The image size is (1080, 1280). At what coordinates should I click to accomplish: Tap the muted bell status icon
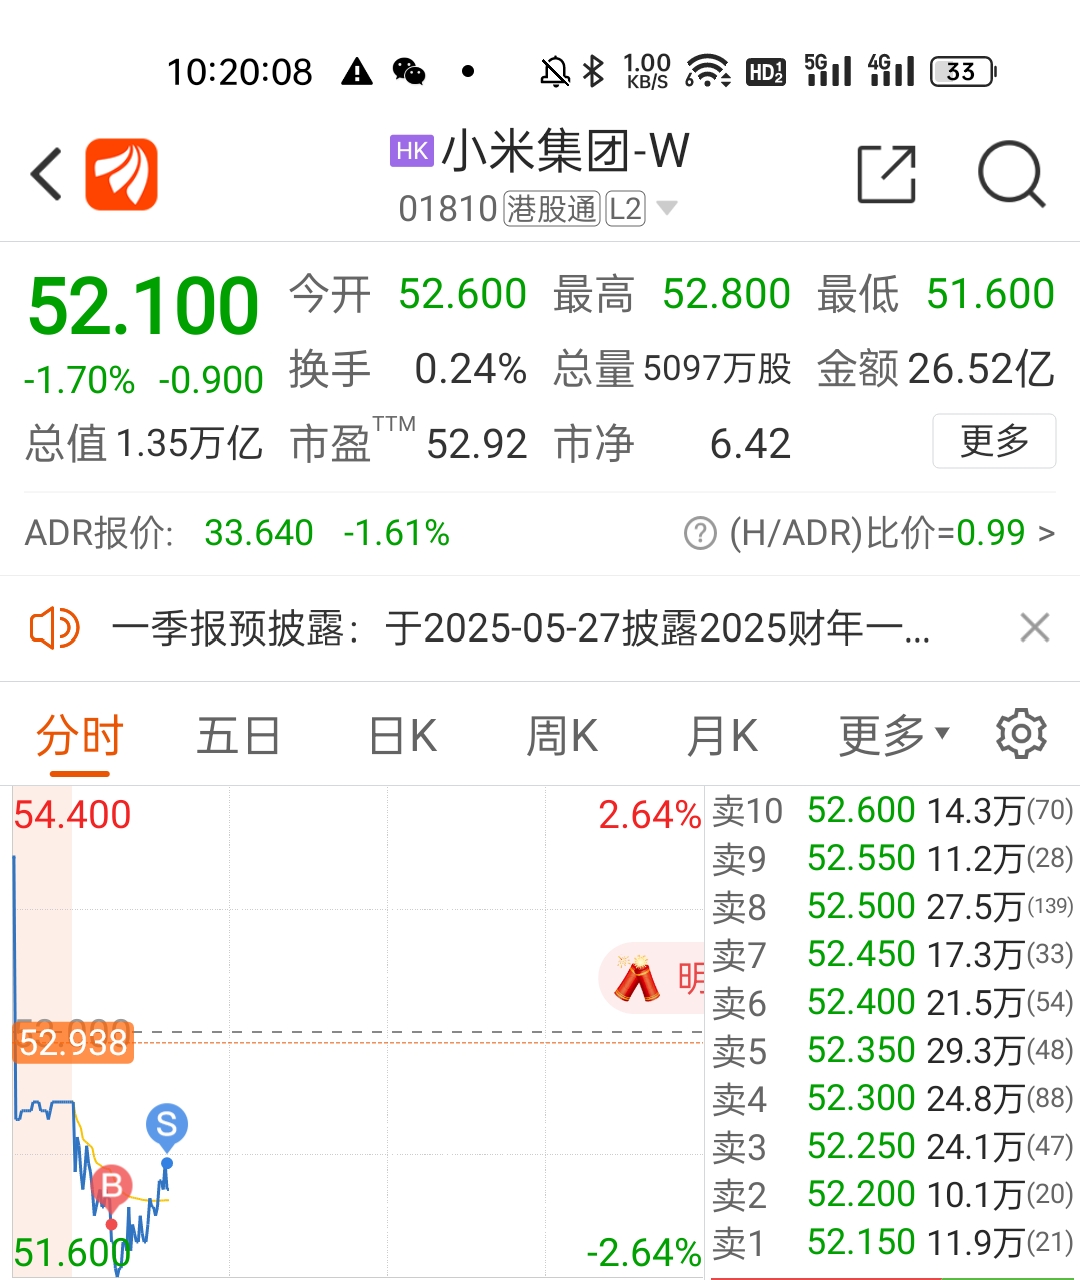tap(554, 72)
